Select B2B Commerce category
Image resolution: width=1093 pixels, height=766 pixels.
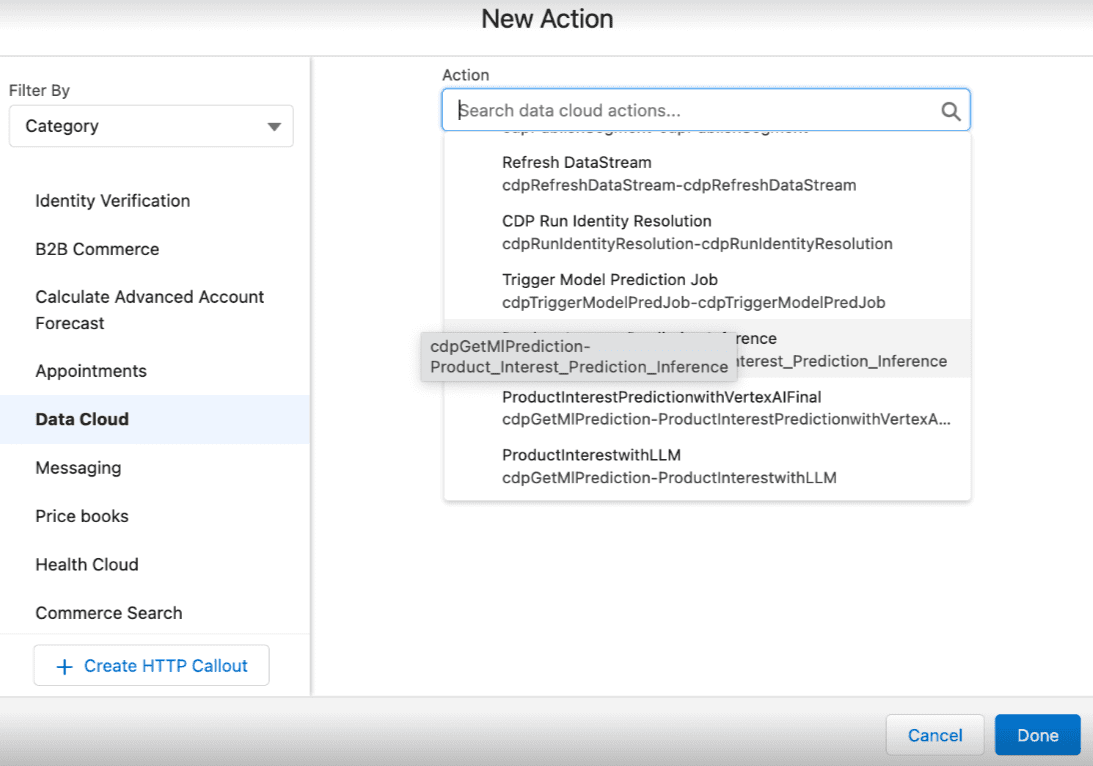(97, 249)
